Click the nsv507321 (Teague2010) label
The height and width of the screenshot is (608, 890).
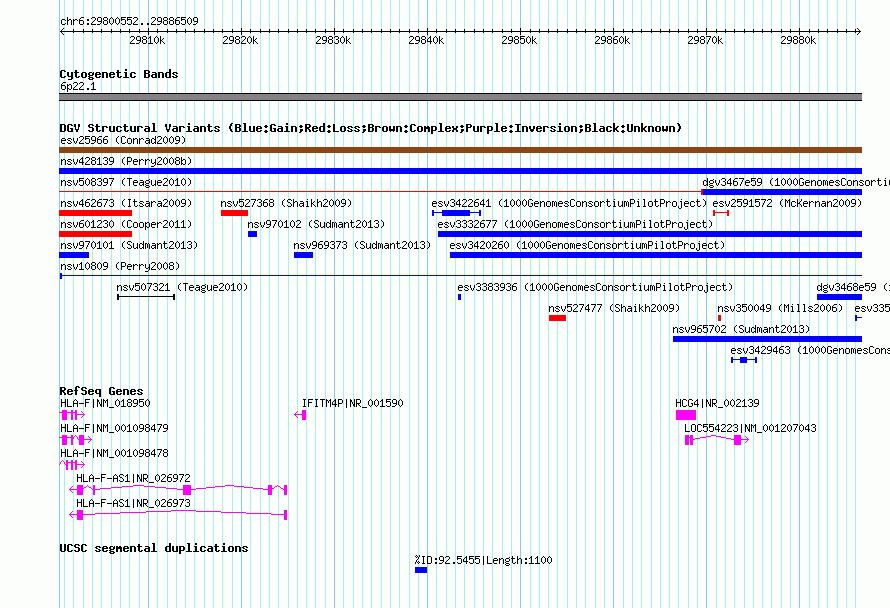tap(182, 287)
